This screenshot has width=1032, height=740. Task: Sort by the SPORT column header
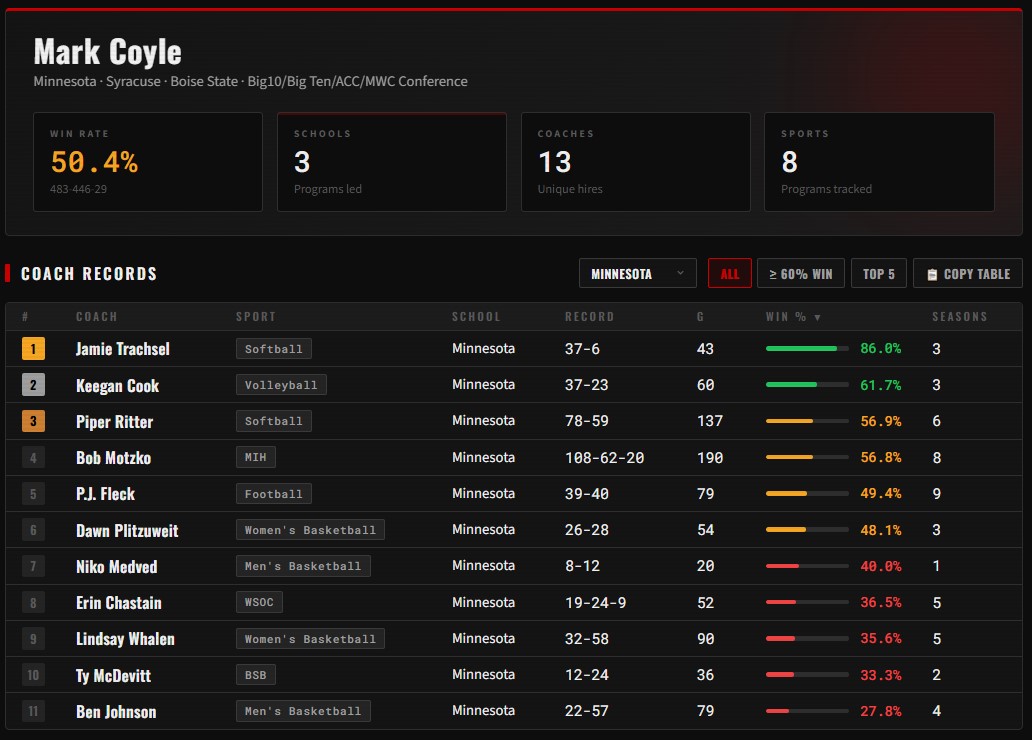pyautogui.click(x=256, y=317)
